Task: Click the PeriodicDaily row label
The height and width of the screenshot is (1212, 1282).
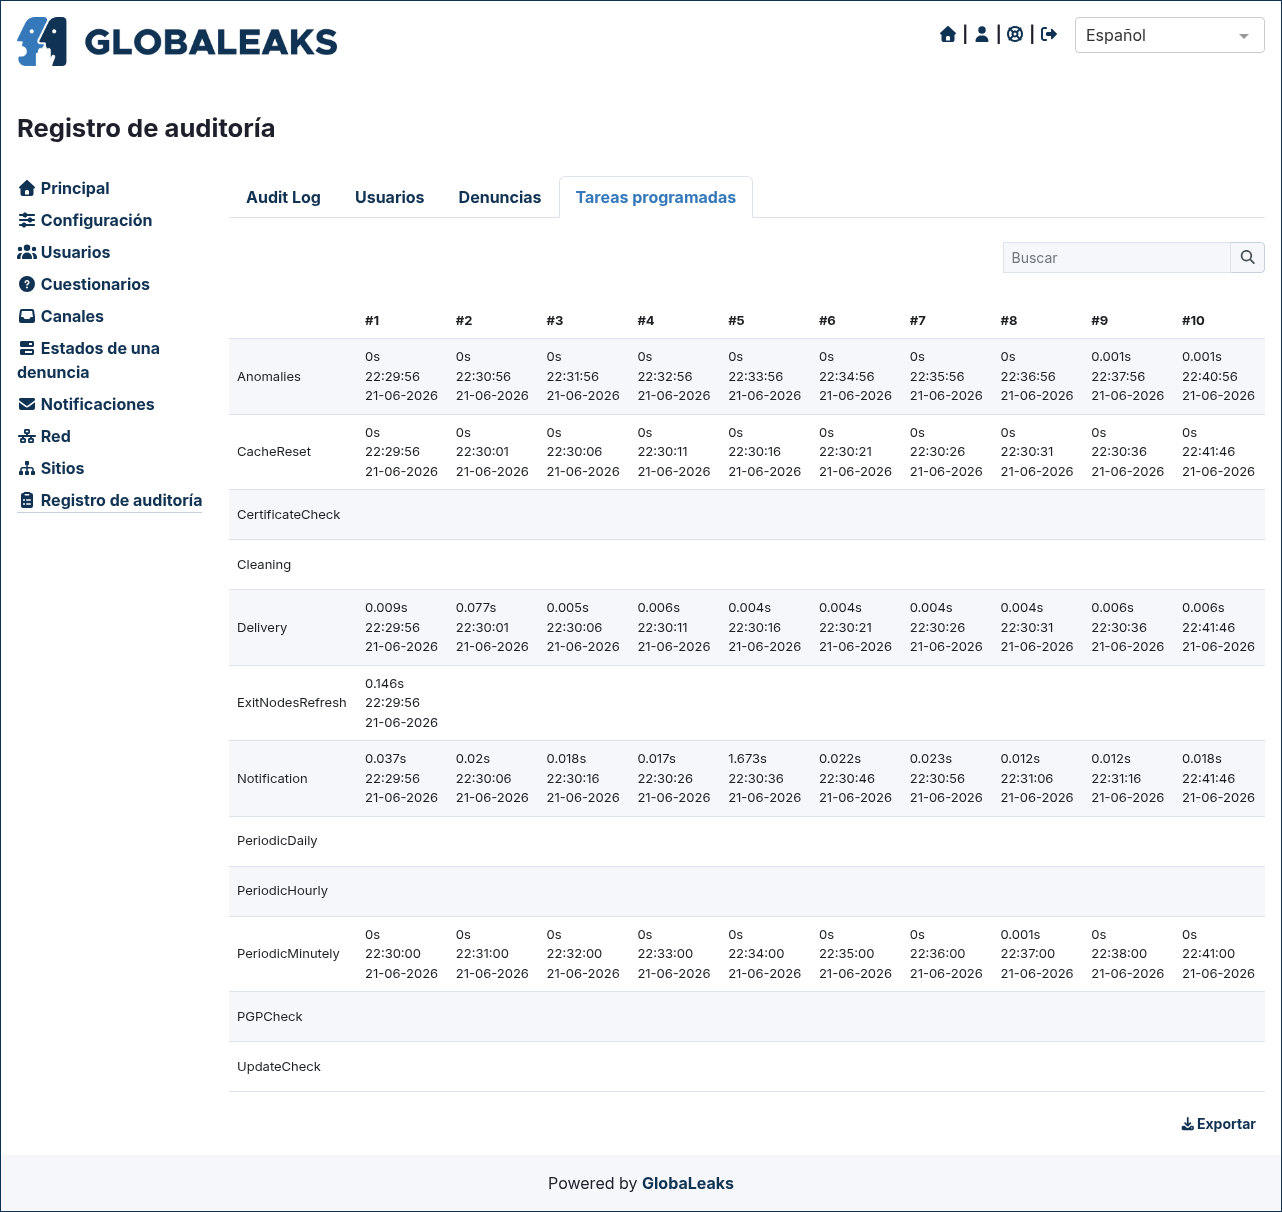Action: pyautogui.click(x=277, y=840)
